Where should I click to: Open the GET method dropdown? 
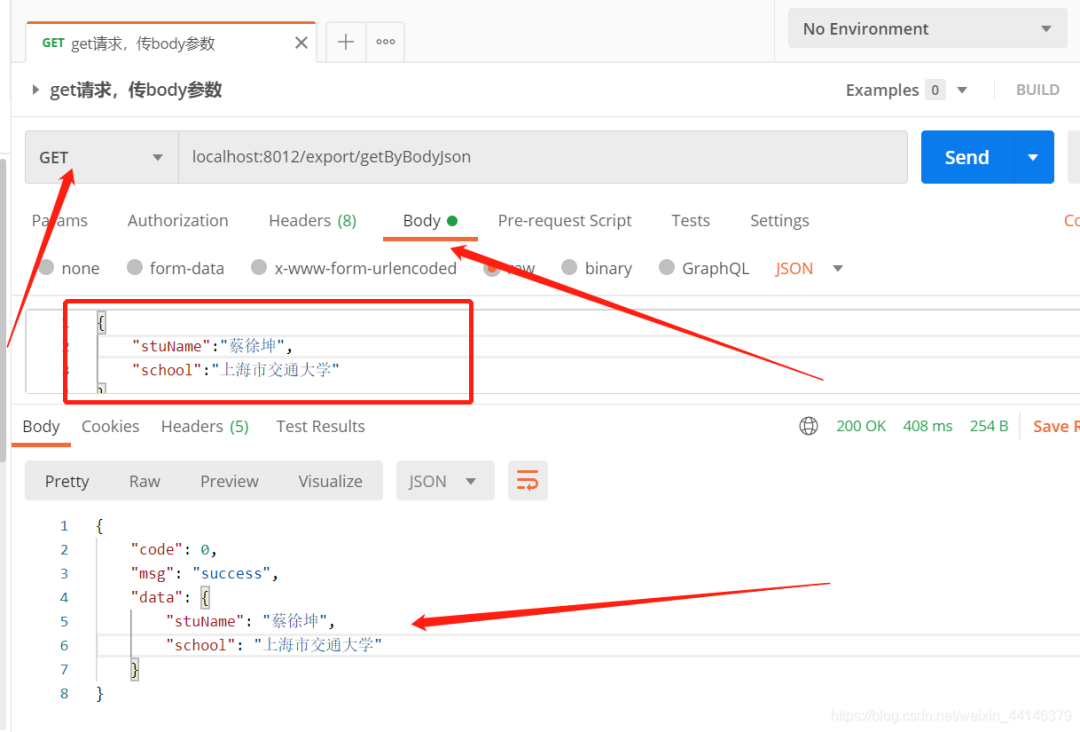coord(101,157)
